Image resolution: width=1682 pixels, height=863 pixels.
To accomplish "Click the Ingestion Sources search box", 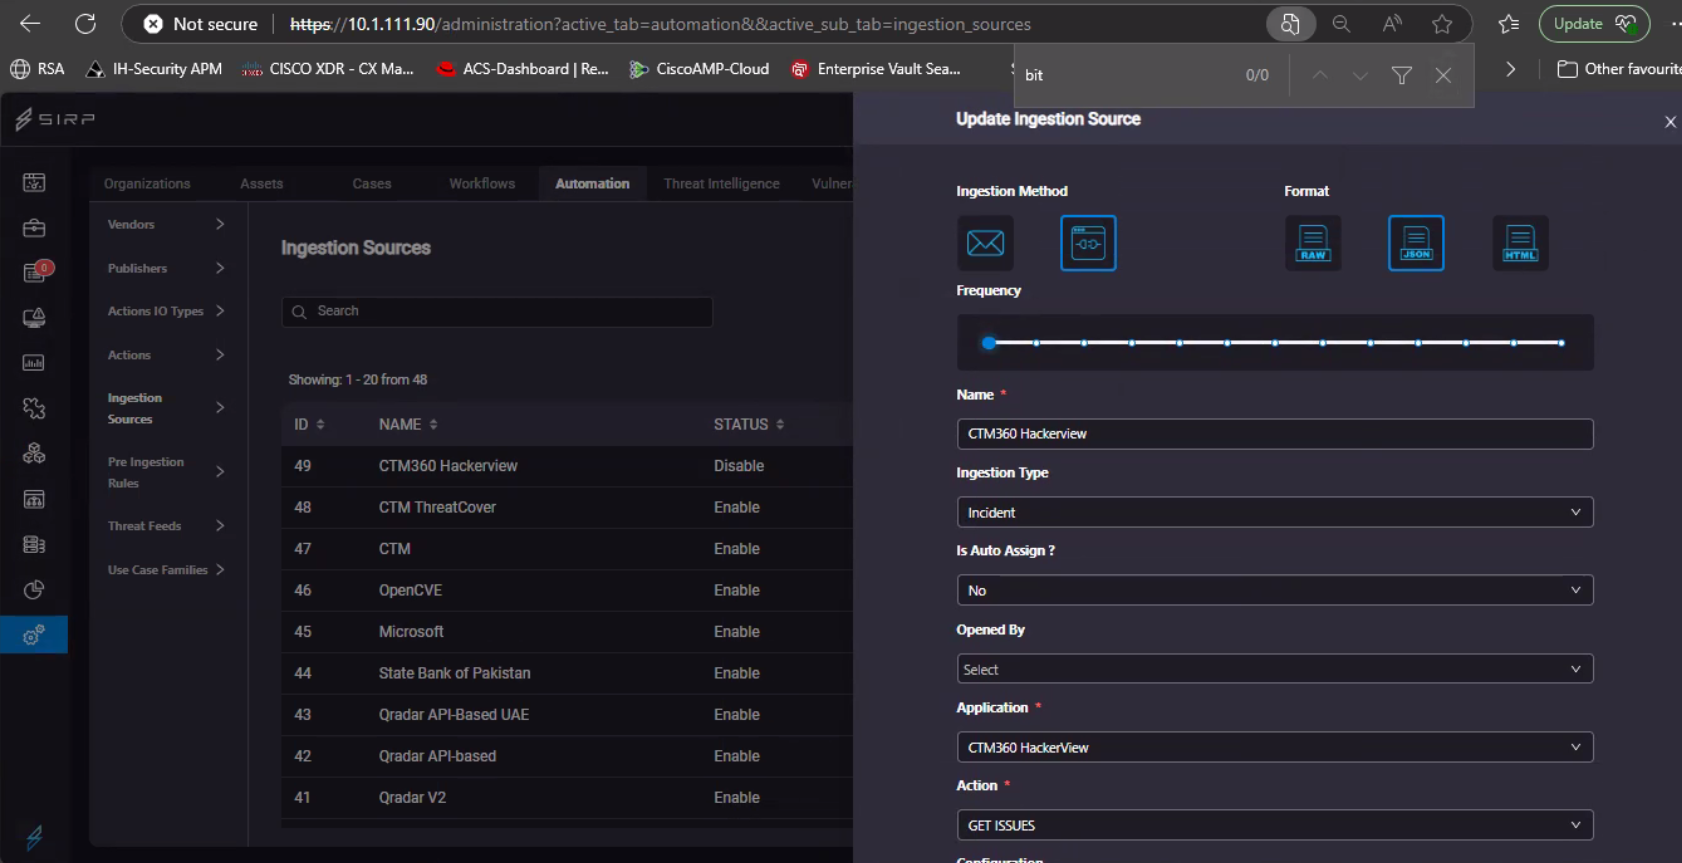I will coord(497,312).
